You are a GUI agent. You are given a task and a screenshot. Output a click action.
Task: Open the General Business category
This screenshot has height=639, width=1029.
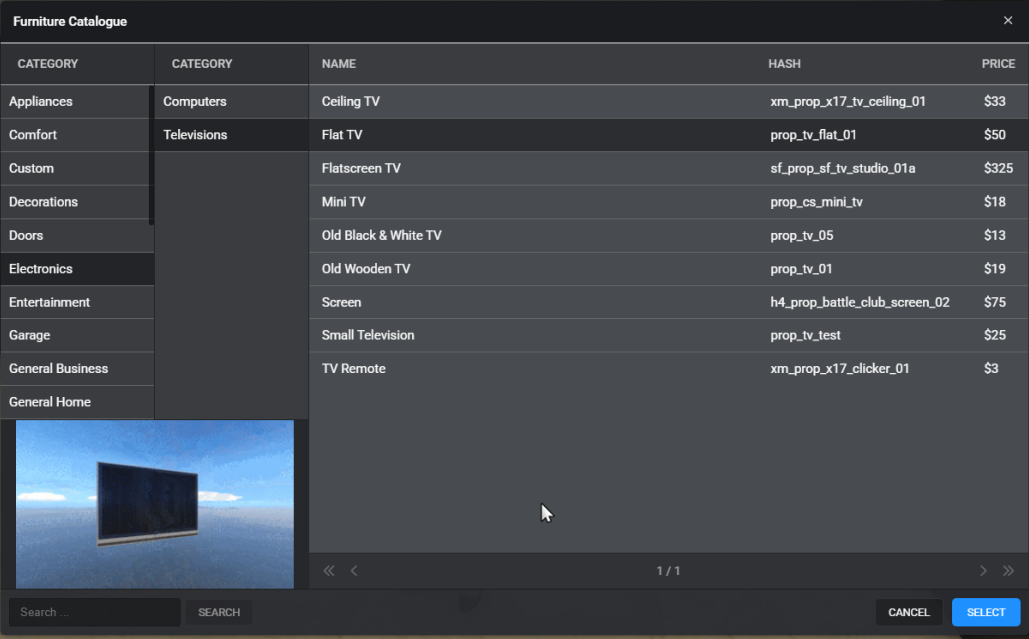[77, 369]
